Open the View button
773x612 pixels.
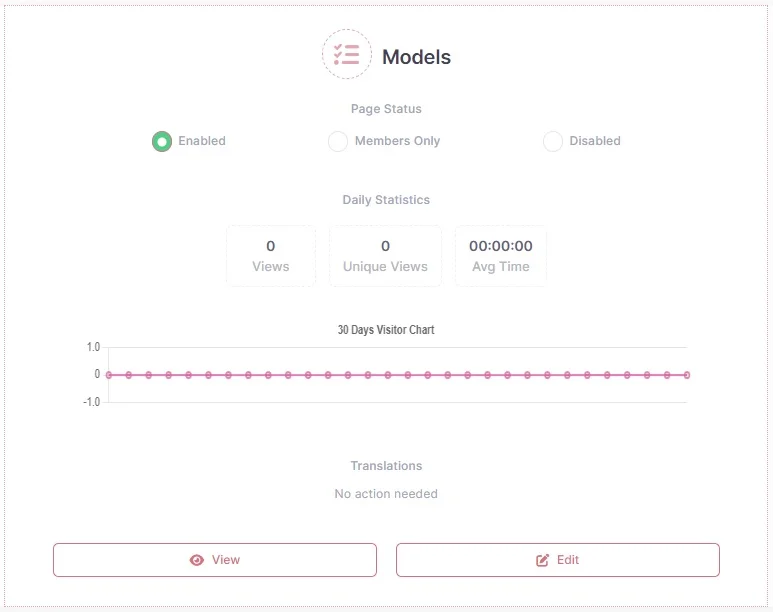point(215,560)
